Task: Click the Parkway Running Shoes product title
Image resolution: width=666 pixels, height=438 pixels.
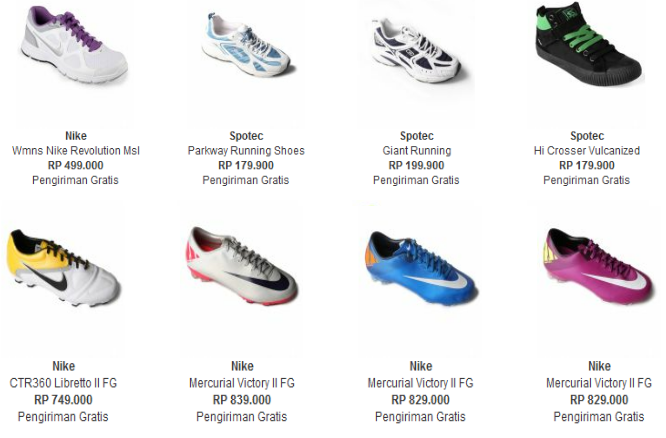Action: coord(246,151)
